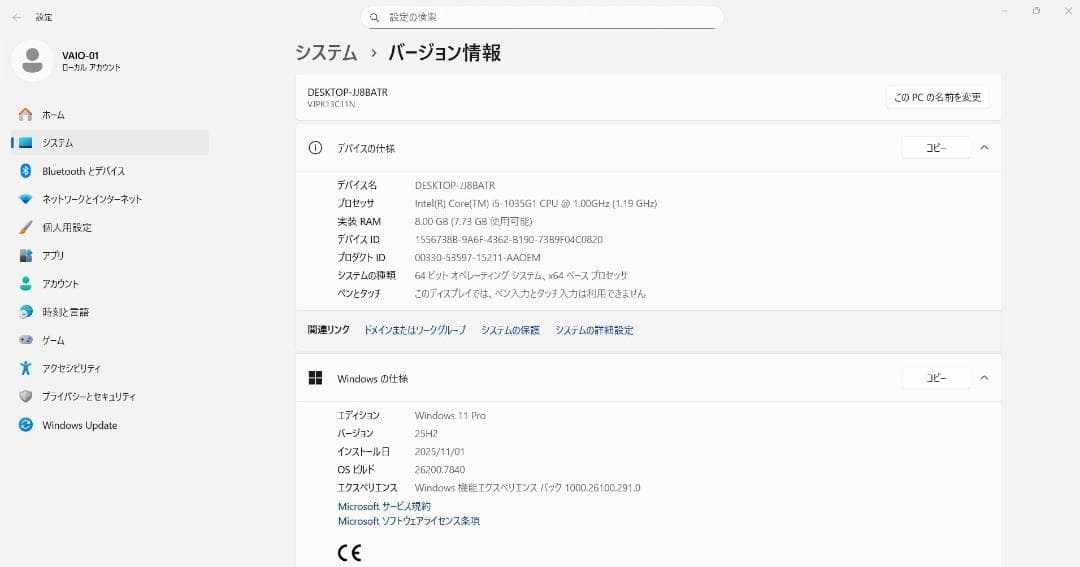Image resolution: width=1080 pixels, height=567 pixels.
Task: Open 個人用設定 in sidebar
Action: 110,227
